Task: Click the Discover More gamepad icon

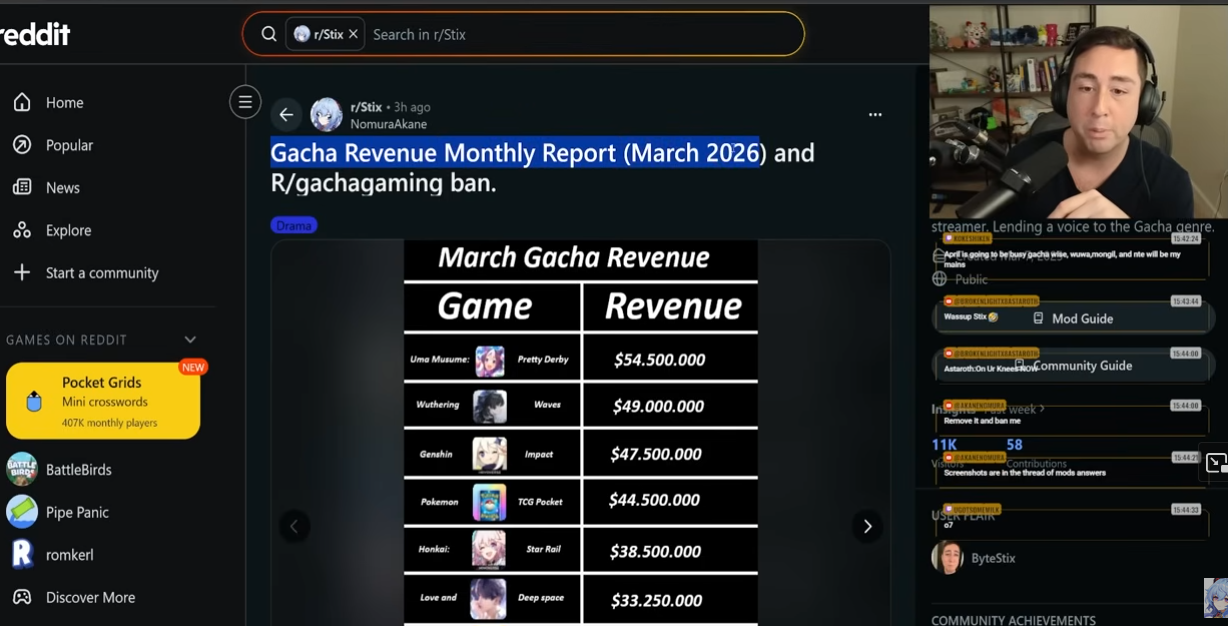Action: (22, 597)
